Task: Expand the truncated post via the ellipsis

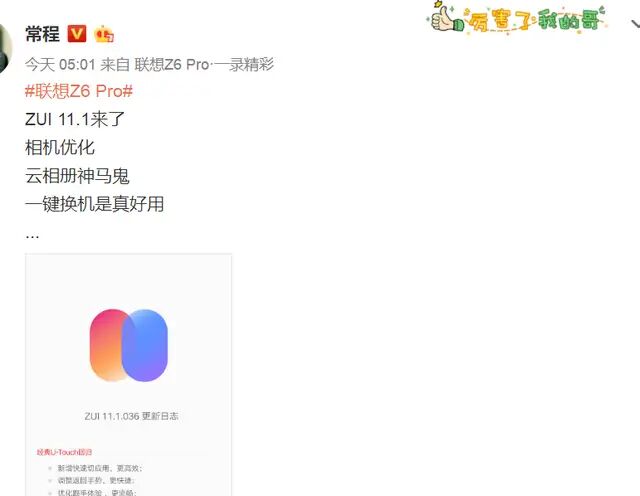Action: (x=32, y=236)
